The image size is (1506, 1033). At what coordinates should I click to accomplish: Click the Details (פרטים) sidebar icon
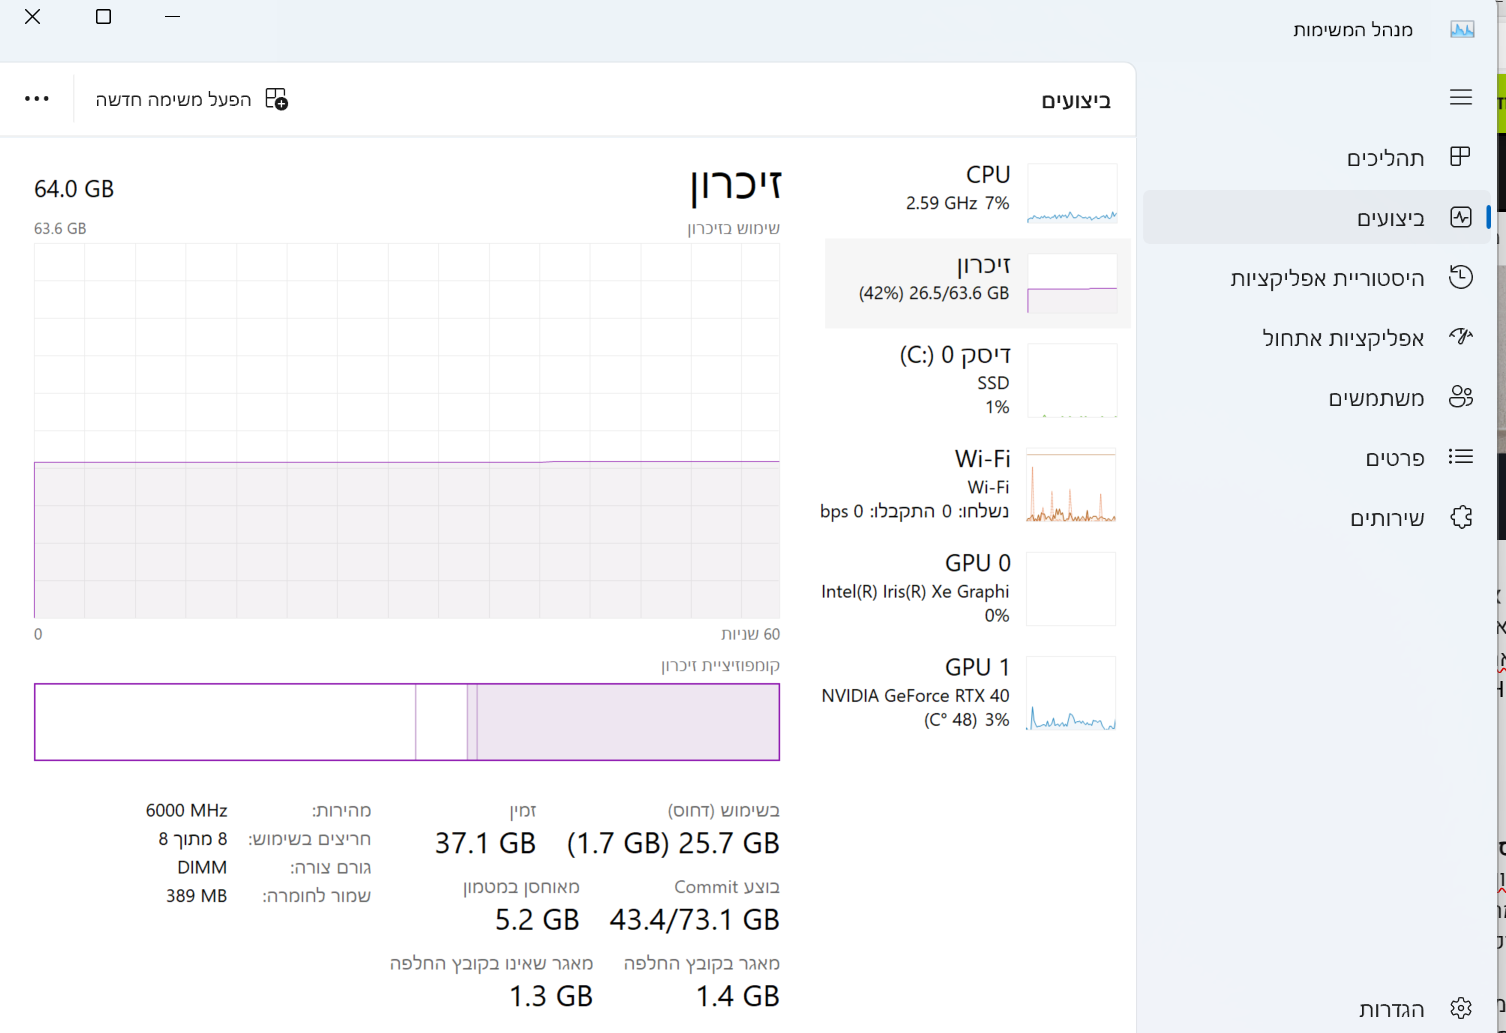[1461, 457]
